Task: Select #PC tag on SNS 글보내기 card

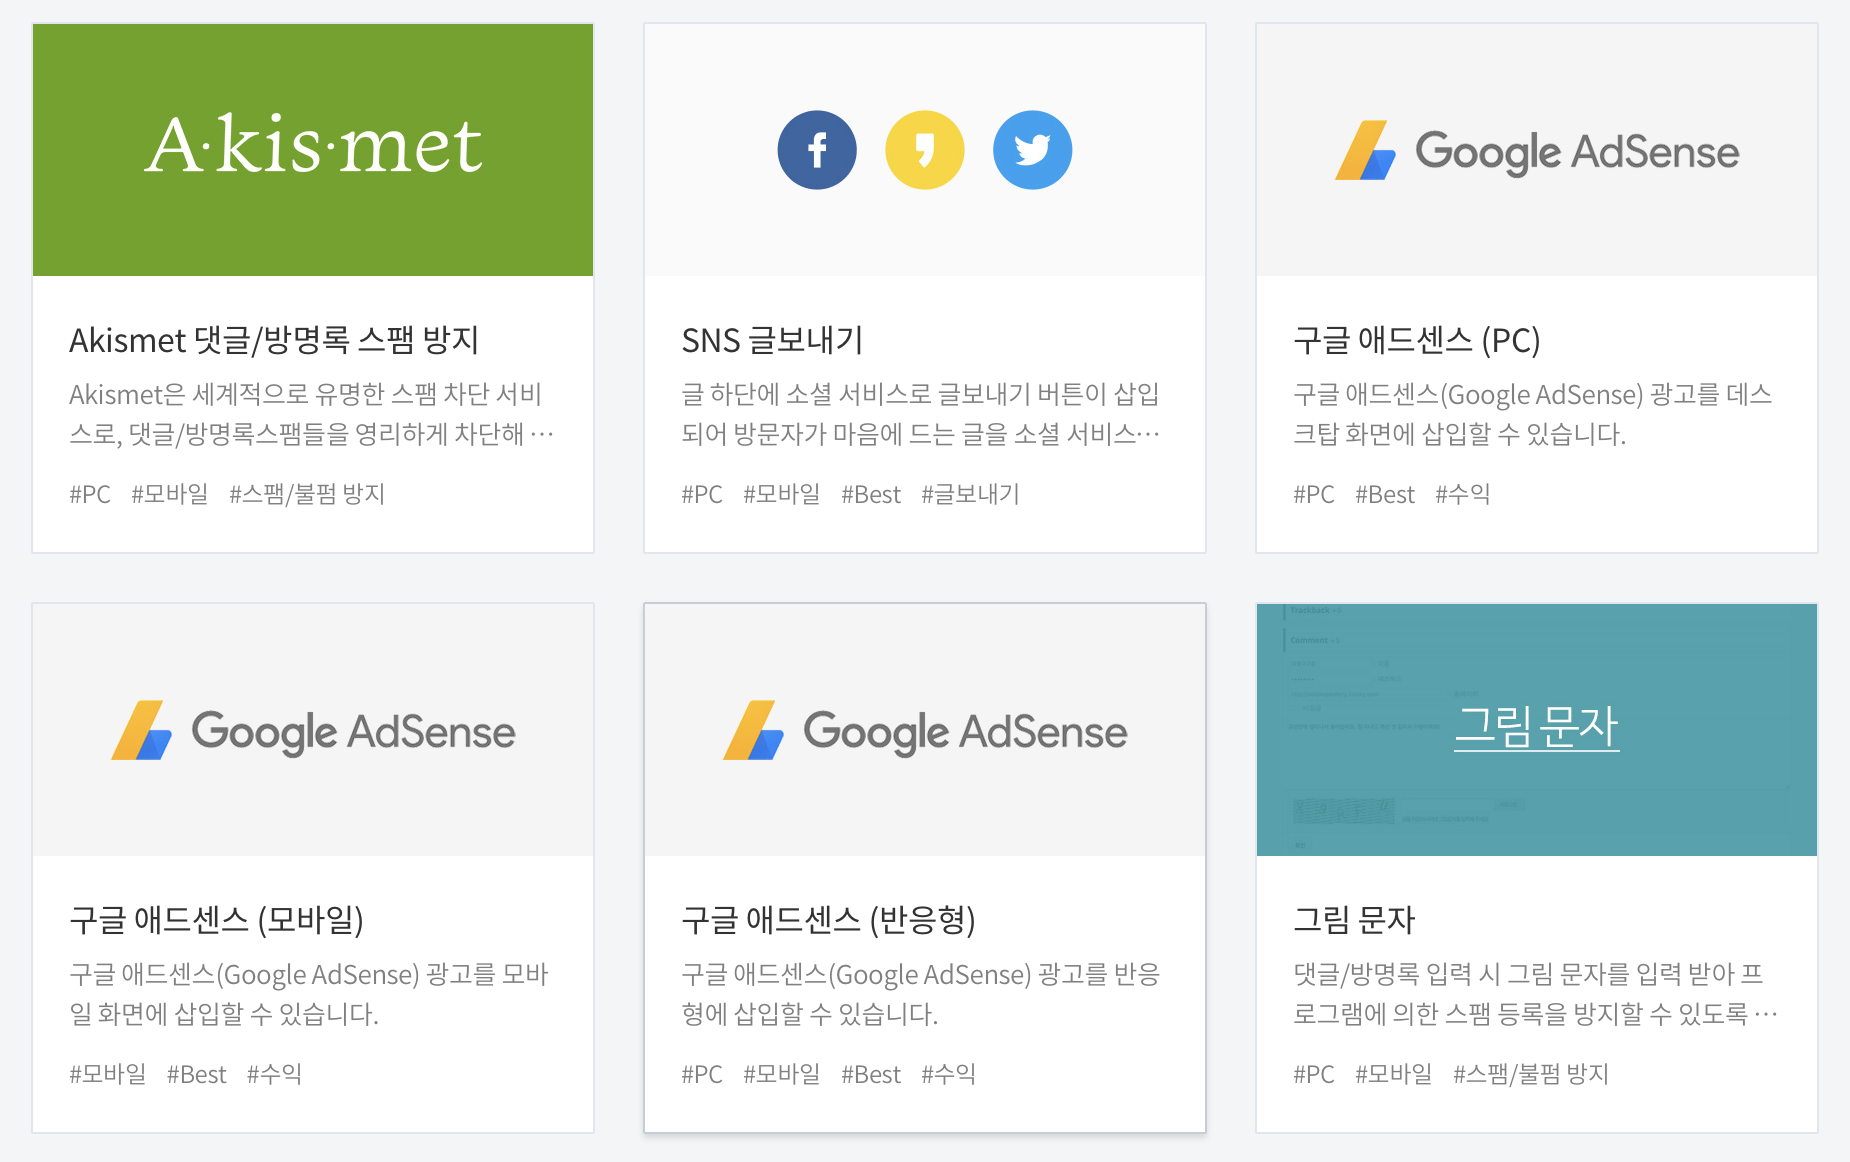Action: [x=702, y=494]
